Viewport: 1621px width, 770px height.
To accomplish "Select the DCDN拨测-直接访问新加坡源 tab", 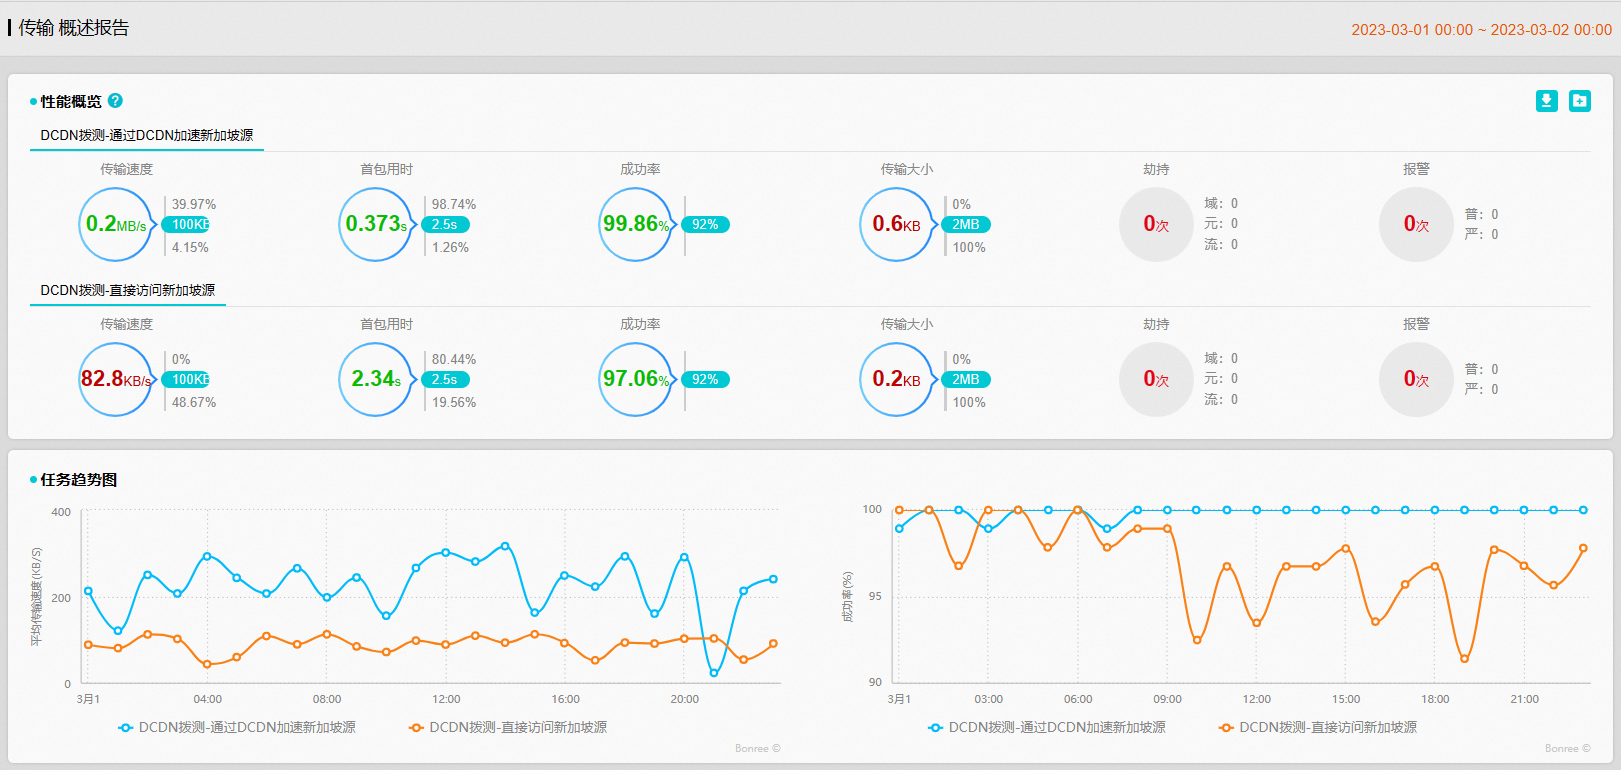I will tap(128, 290).
